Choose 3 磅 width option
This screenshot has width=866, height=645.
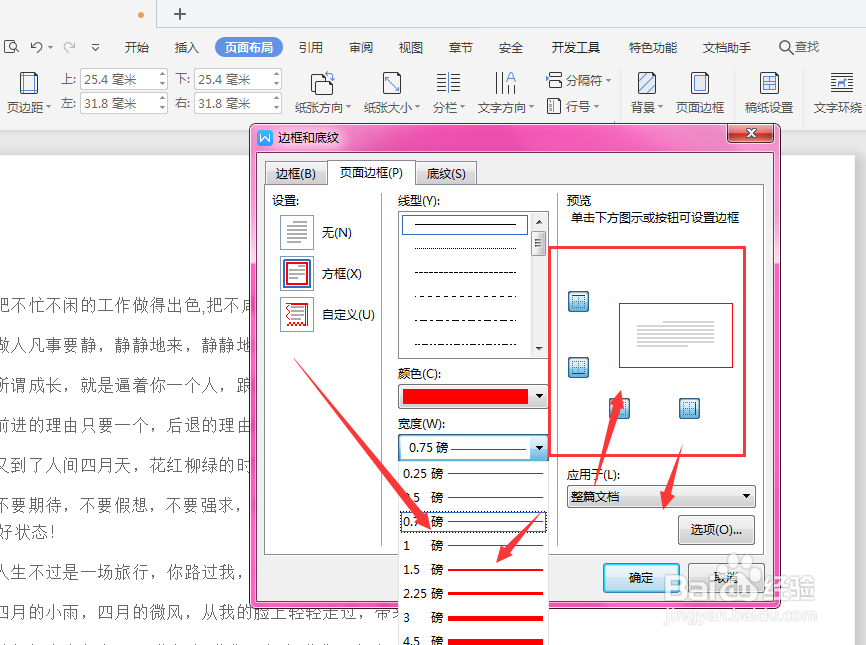click(473, 617)
